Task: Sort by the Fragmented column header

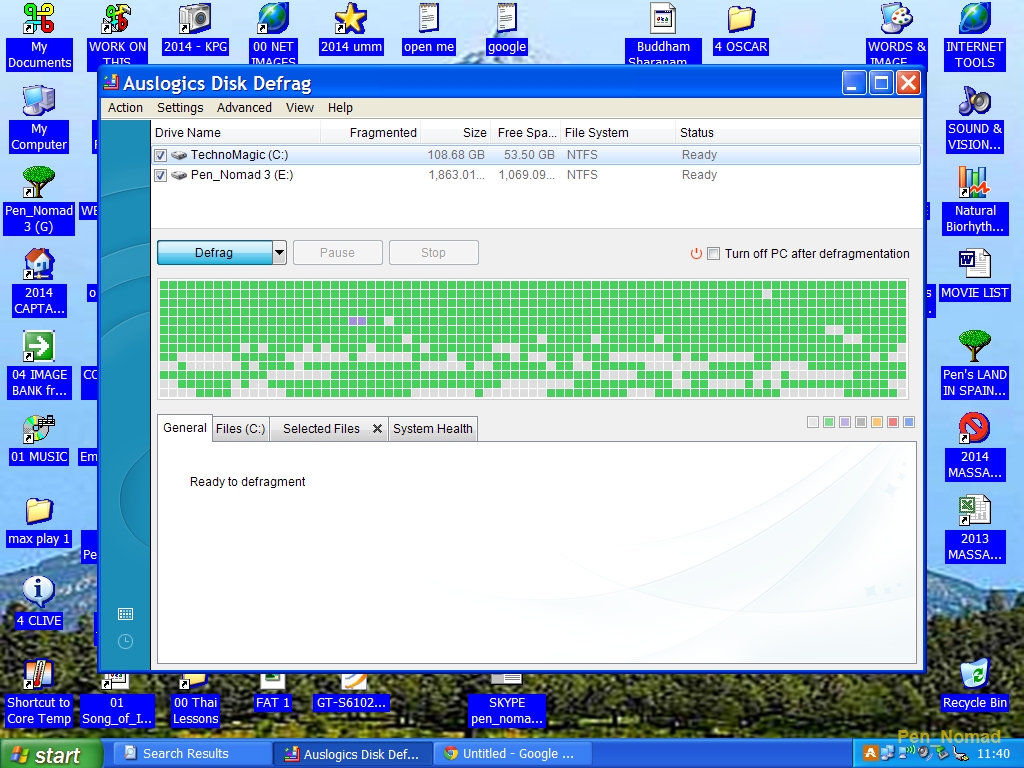Action: [x=371, y=133]
